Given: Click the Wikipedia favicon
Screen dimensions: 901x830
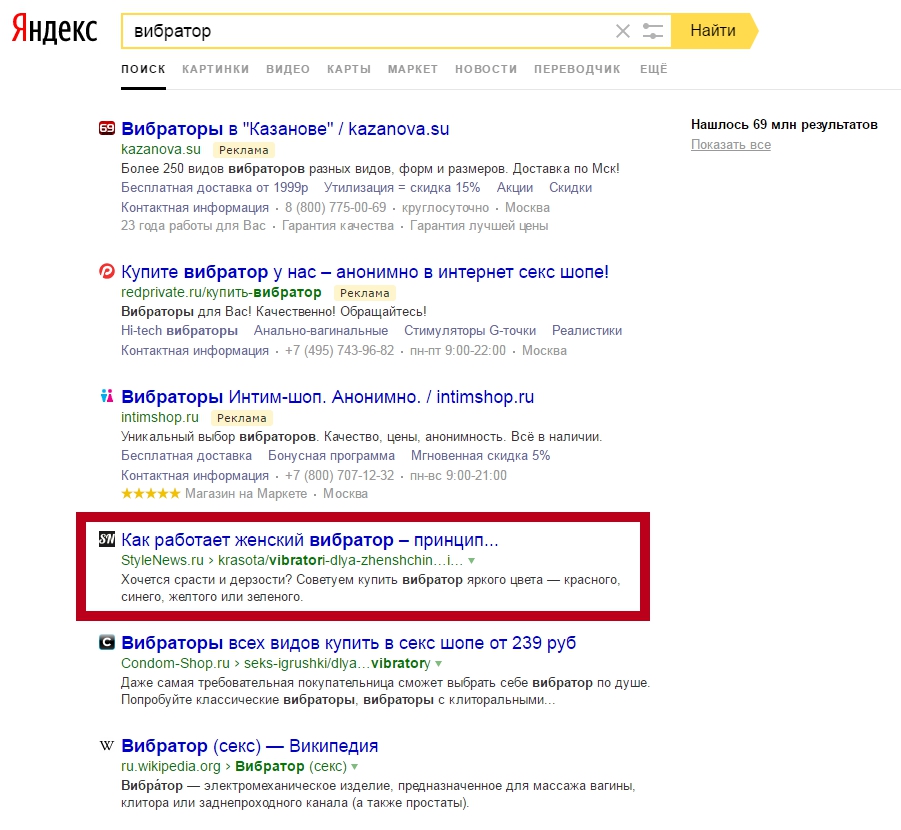Looking at the screenshot, I should (107, 746).
